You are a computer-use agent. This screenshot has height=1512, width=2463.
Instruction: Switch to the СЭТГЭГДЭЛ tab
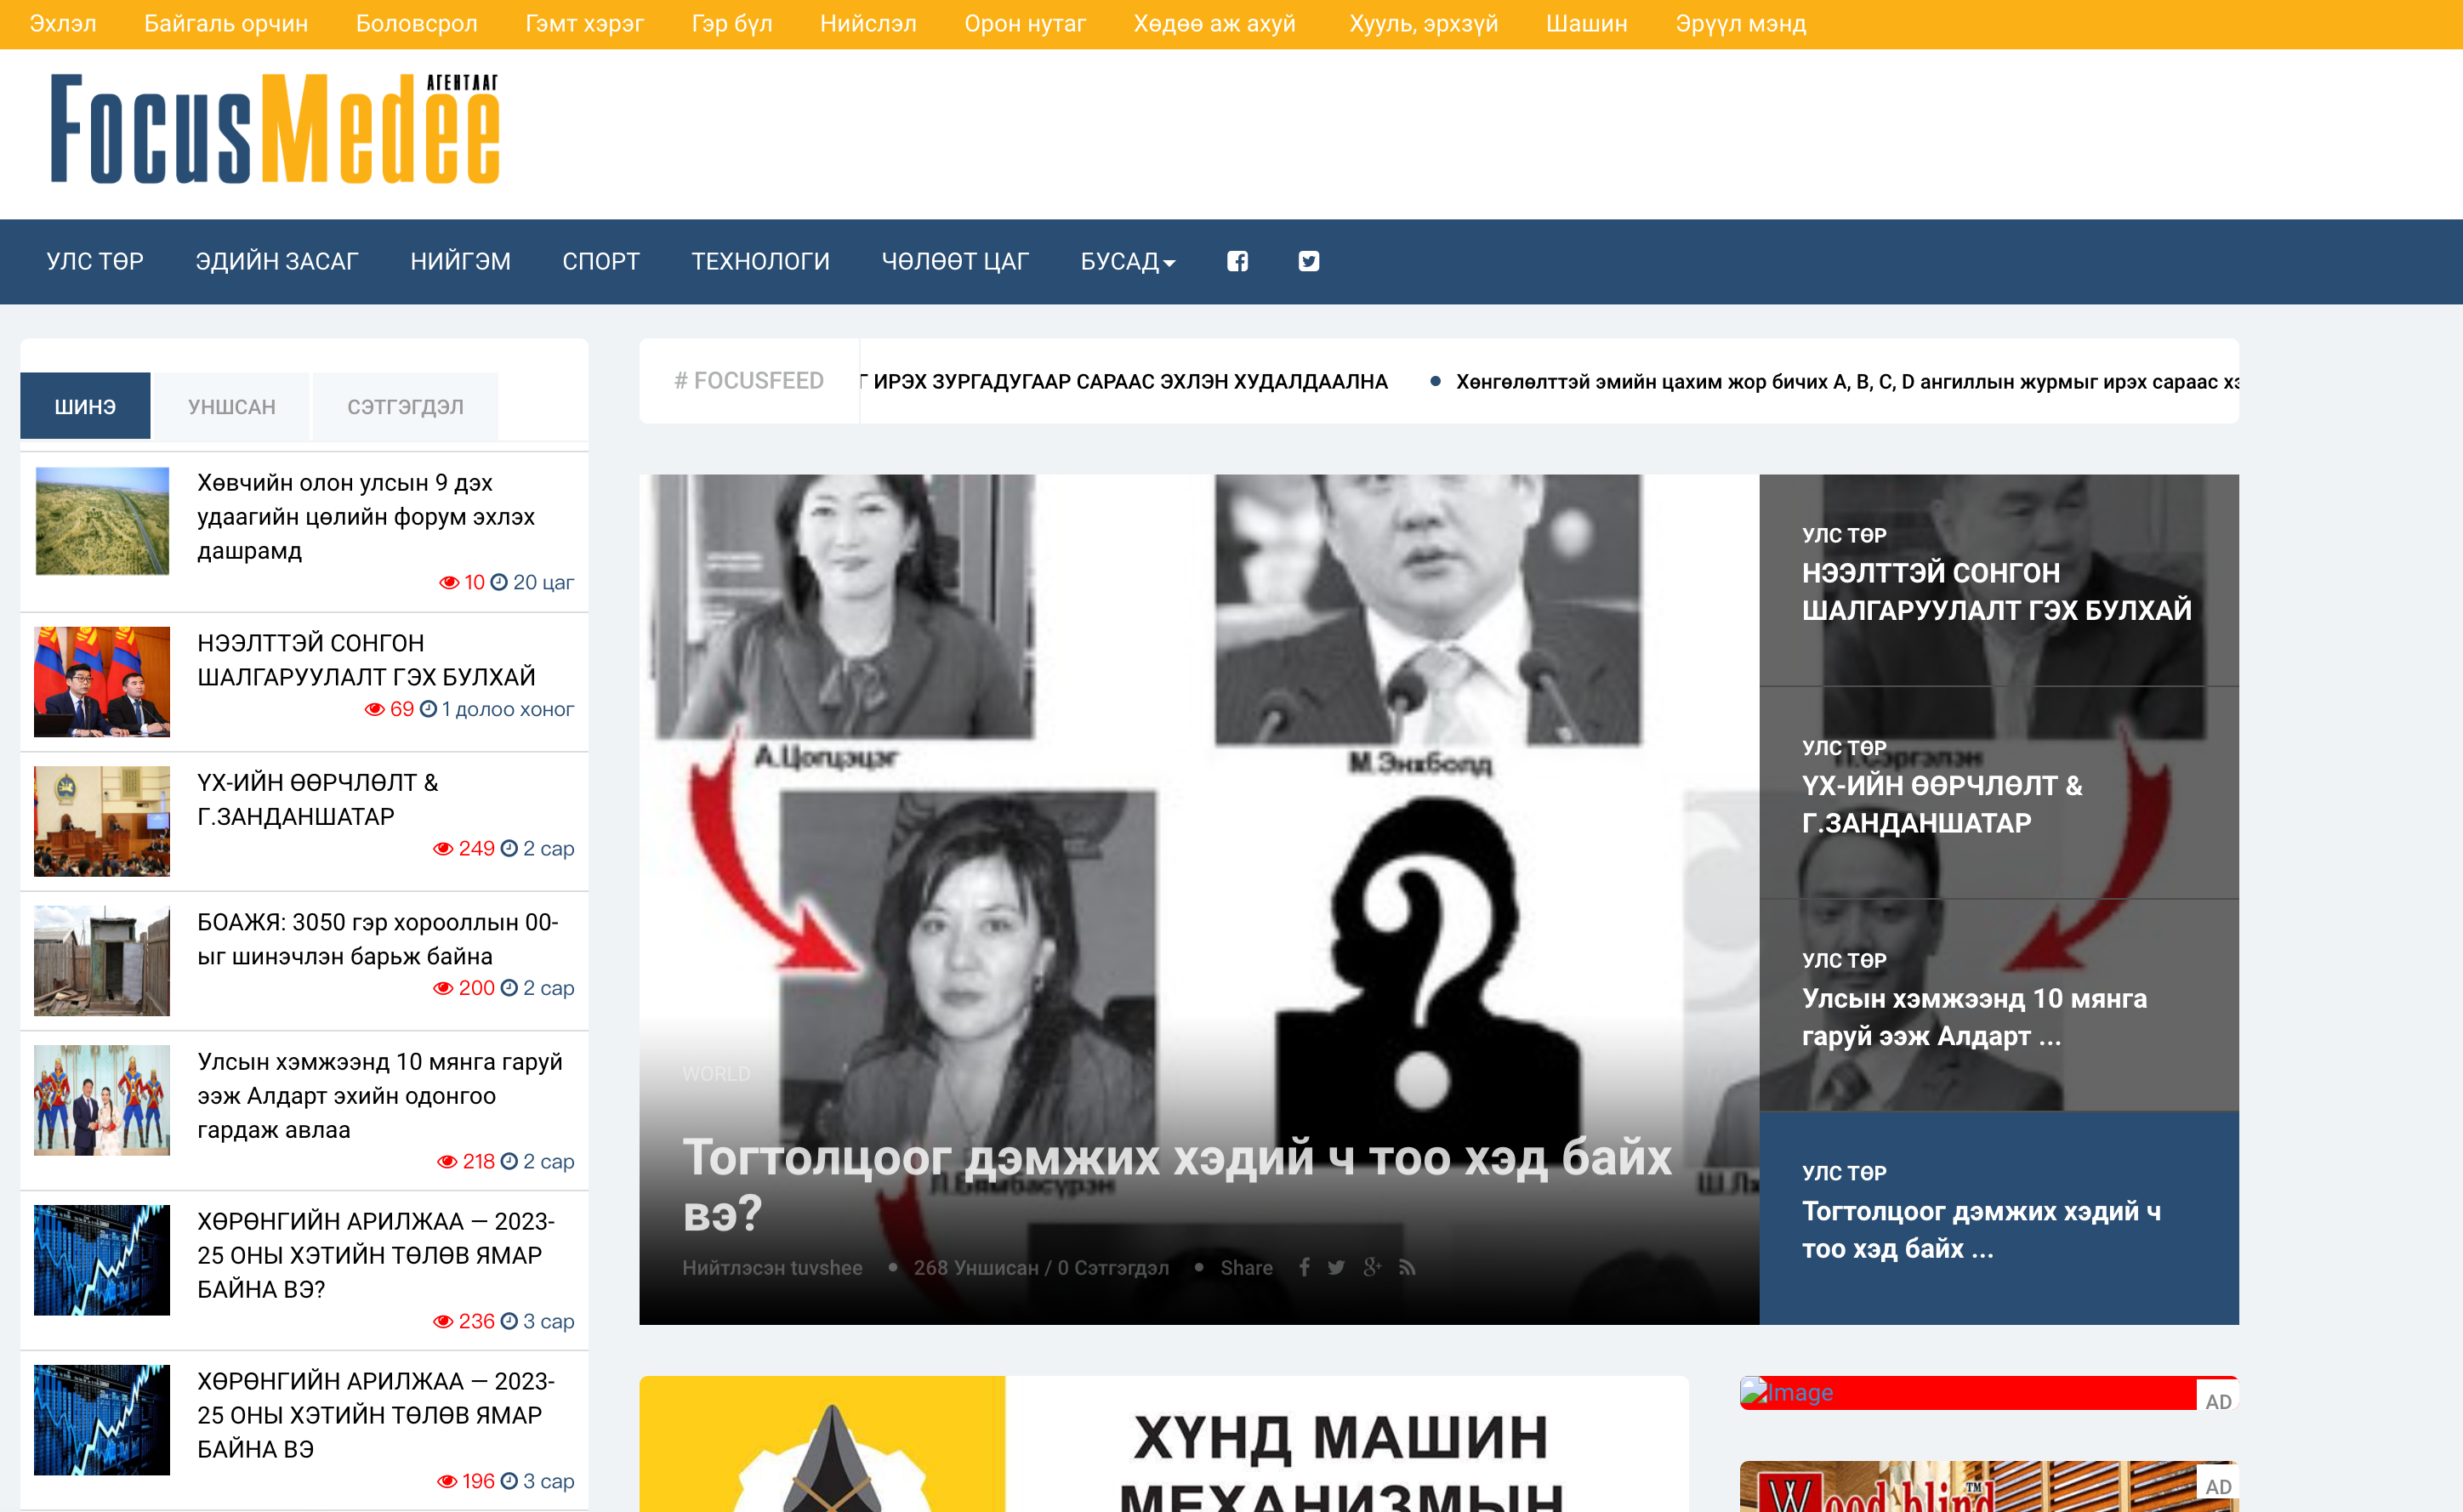(405, 407)
